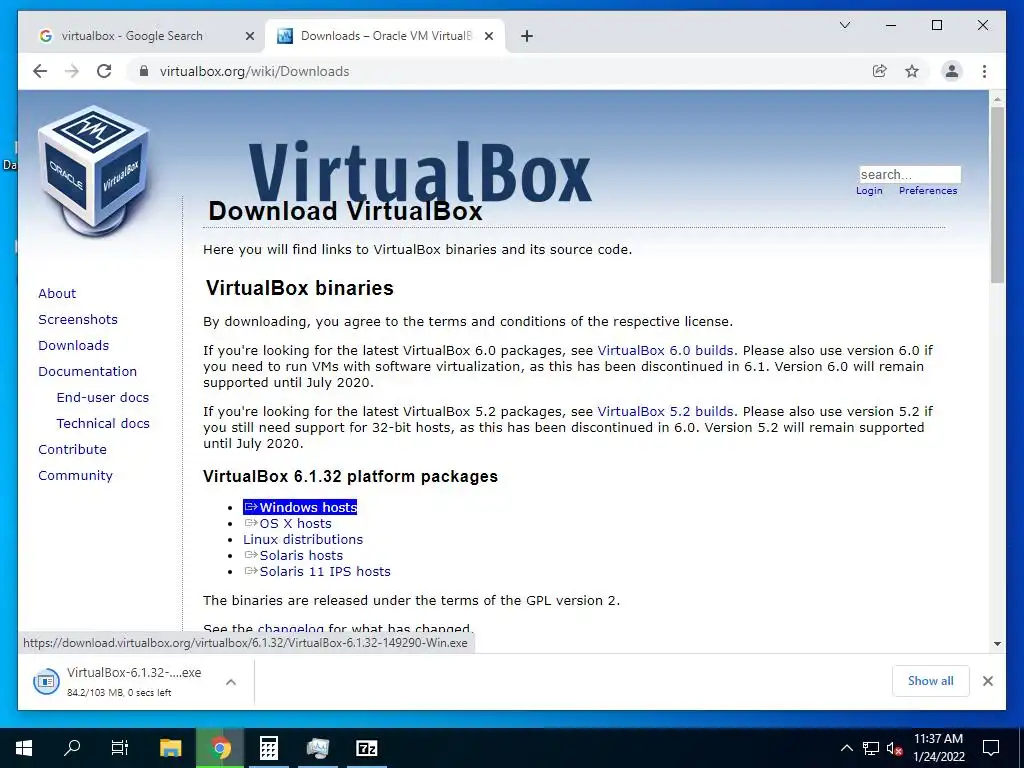Open Community sidebar link
Image resolution: width=1024 pixels, height=768 pixels.
75,476
